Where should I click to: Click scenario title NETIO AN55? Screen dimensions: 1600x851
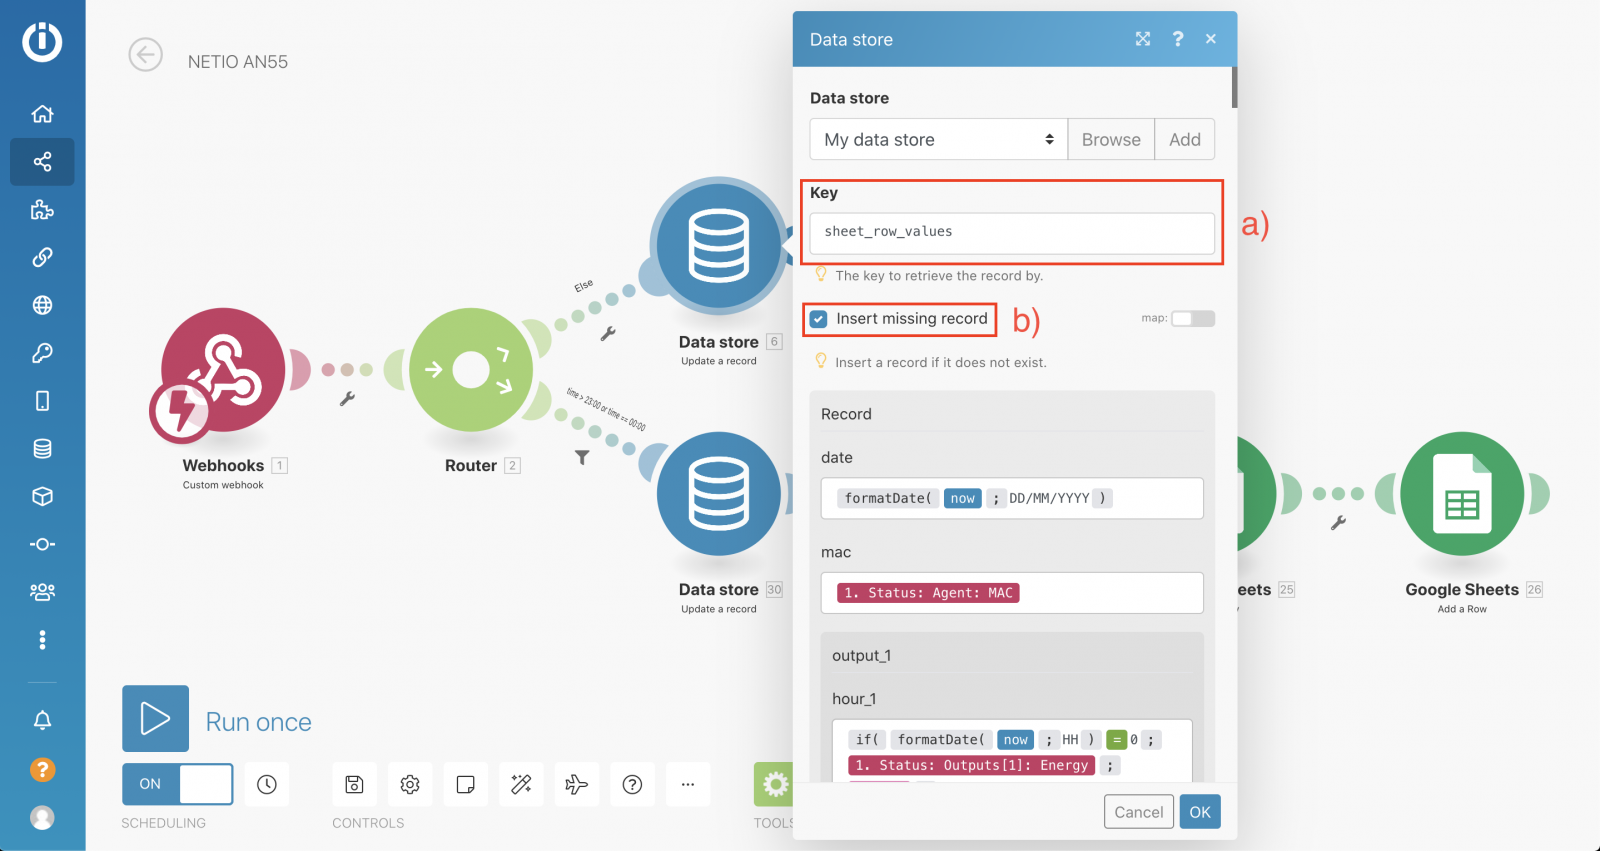tap(238, 62)
